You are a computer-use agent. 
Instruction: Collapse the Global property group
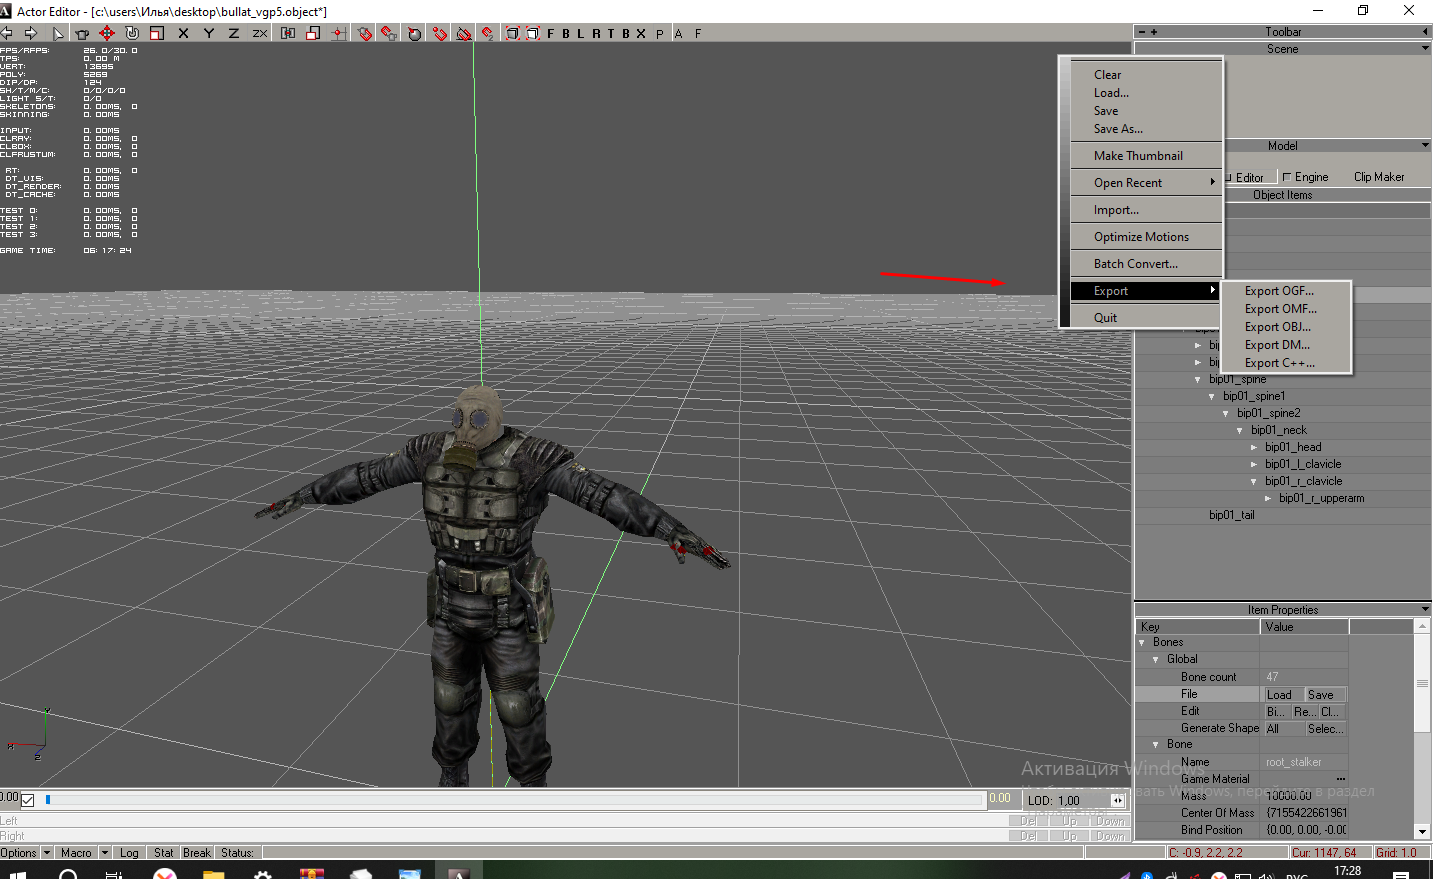[1156, 660]
